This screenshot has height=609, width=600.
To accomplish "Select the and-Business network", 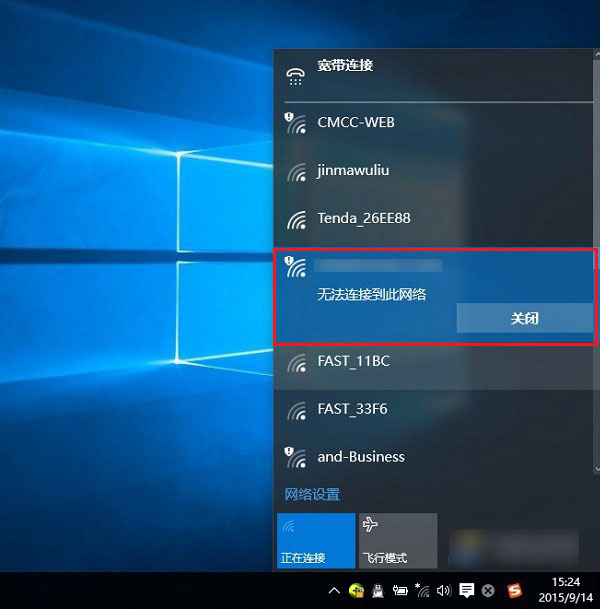I will tap(360, 457).
